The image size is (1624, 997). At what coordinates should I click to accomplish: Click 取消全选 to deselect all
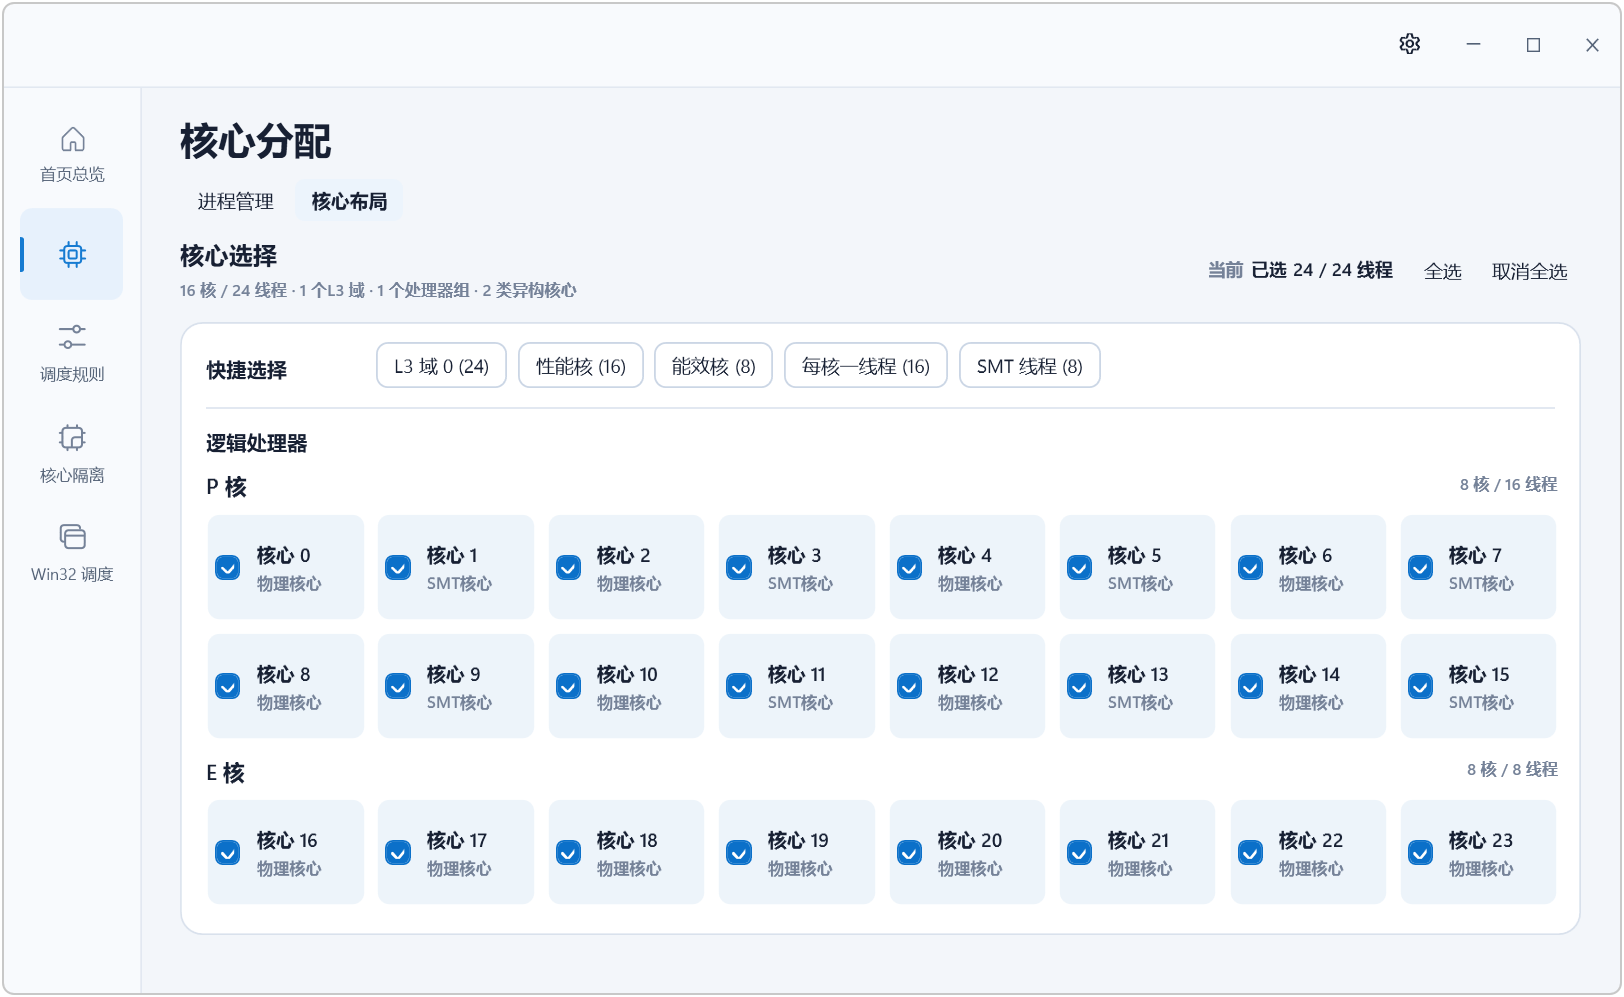point(1529,271)
